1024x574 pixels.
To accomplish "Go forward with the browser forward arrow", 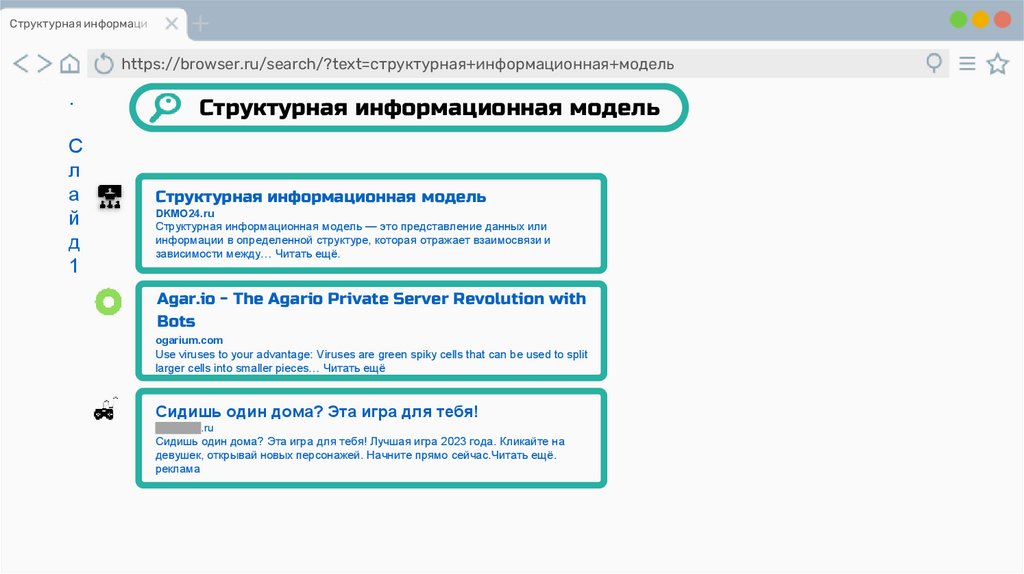I will (44, 63).
